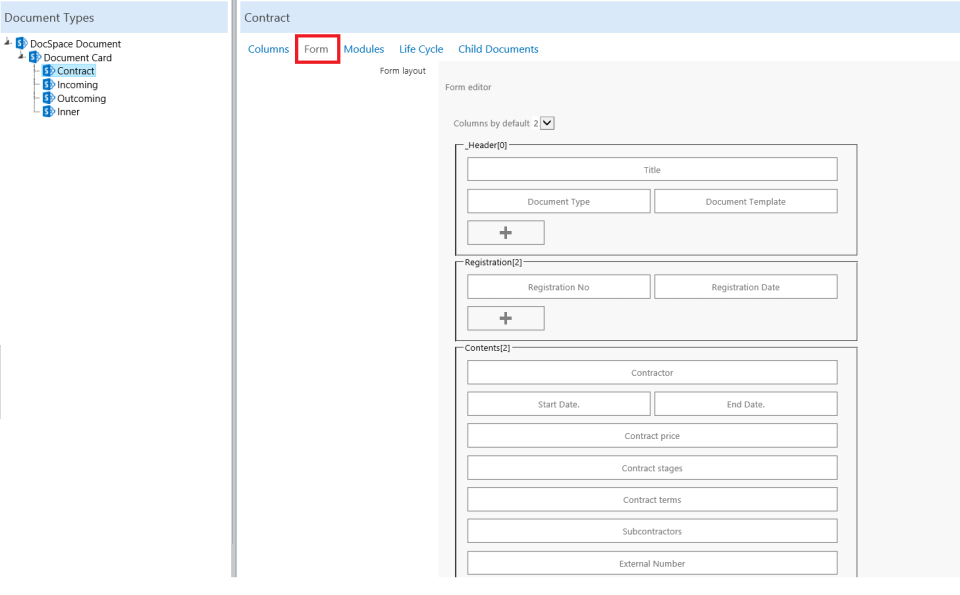The height and width of the screenshot is (595, 960).
Task: Select the Title field in Header
Action: pyautogui.click(x=652, y=170)
